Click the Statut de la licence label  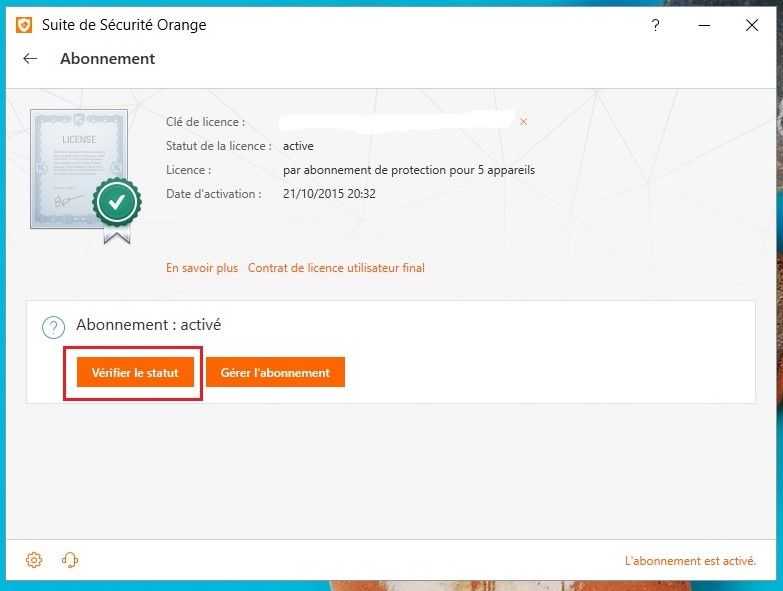pyautogui.click(x=219, y=146)
